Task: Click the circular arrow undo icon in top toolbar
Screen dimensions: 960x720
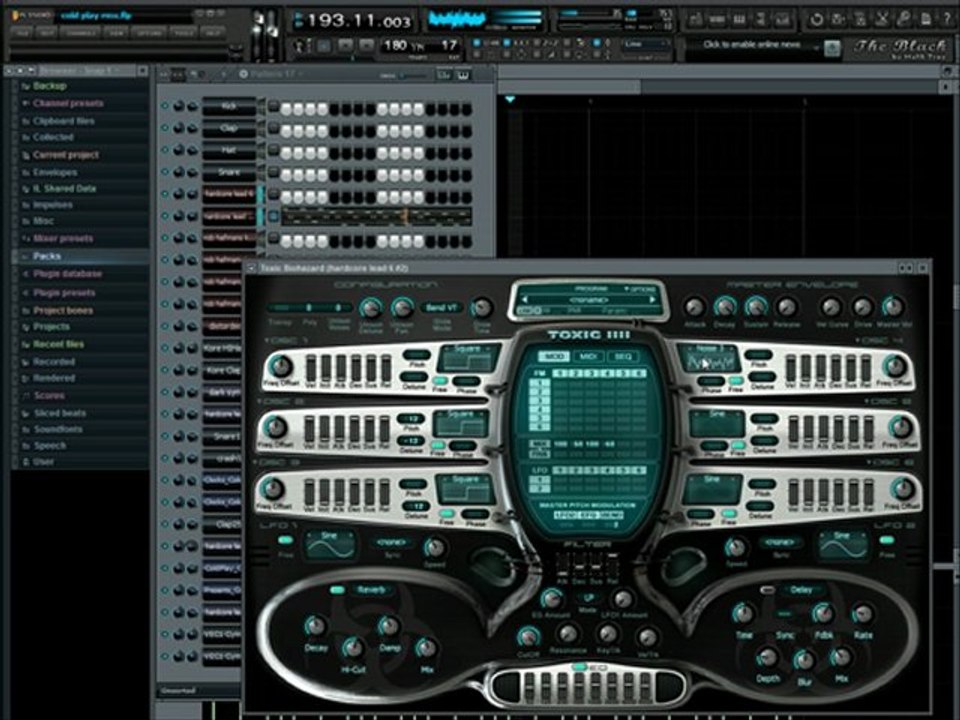Action: coord(817,20)
